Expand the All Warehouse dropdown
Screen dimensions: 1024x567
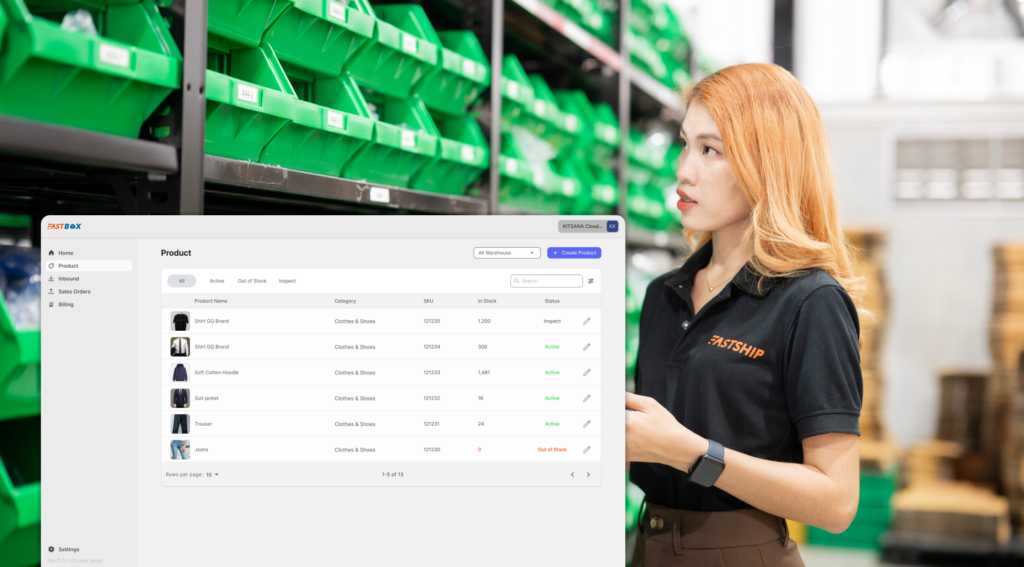507,253
